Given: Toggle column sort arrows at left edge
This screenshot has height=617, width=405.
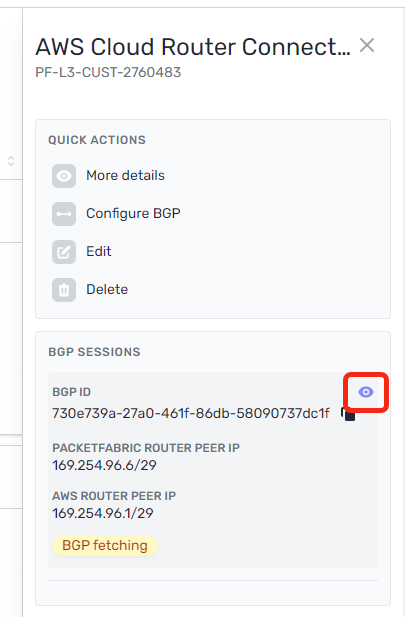Looking at the screenshot, I should click(x=11, y=161).
